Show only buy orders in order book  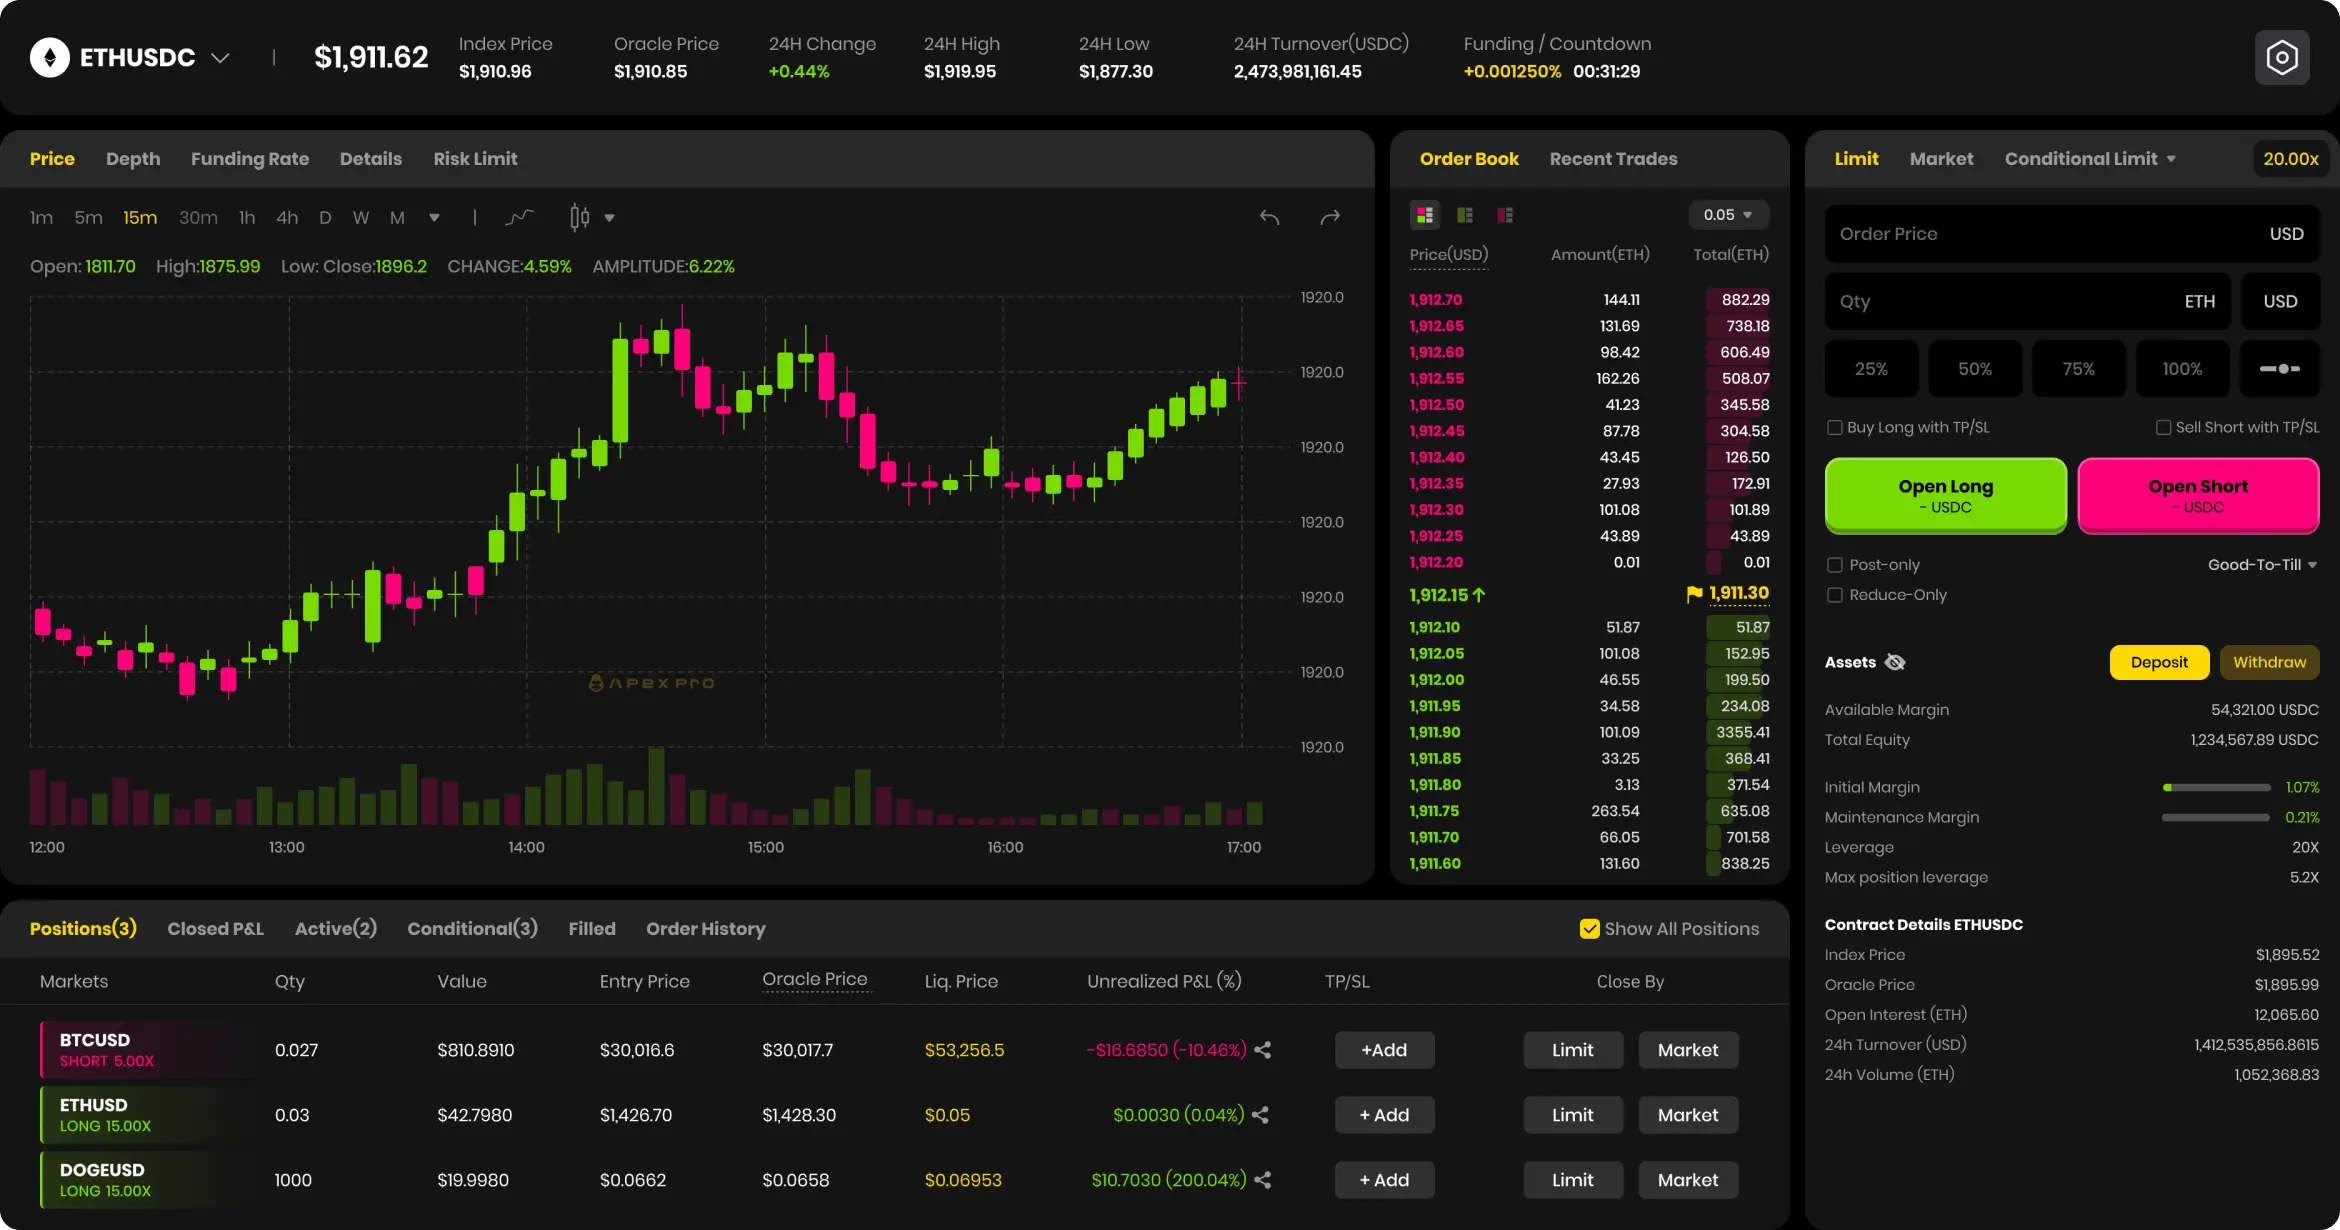tap(1465, 214)
